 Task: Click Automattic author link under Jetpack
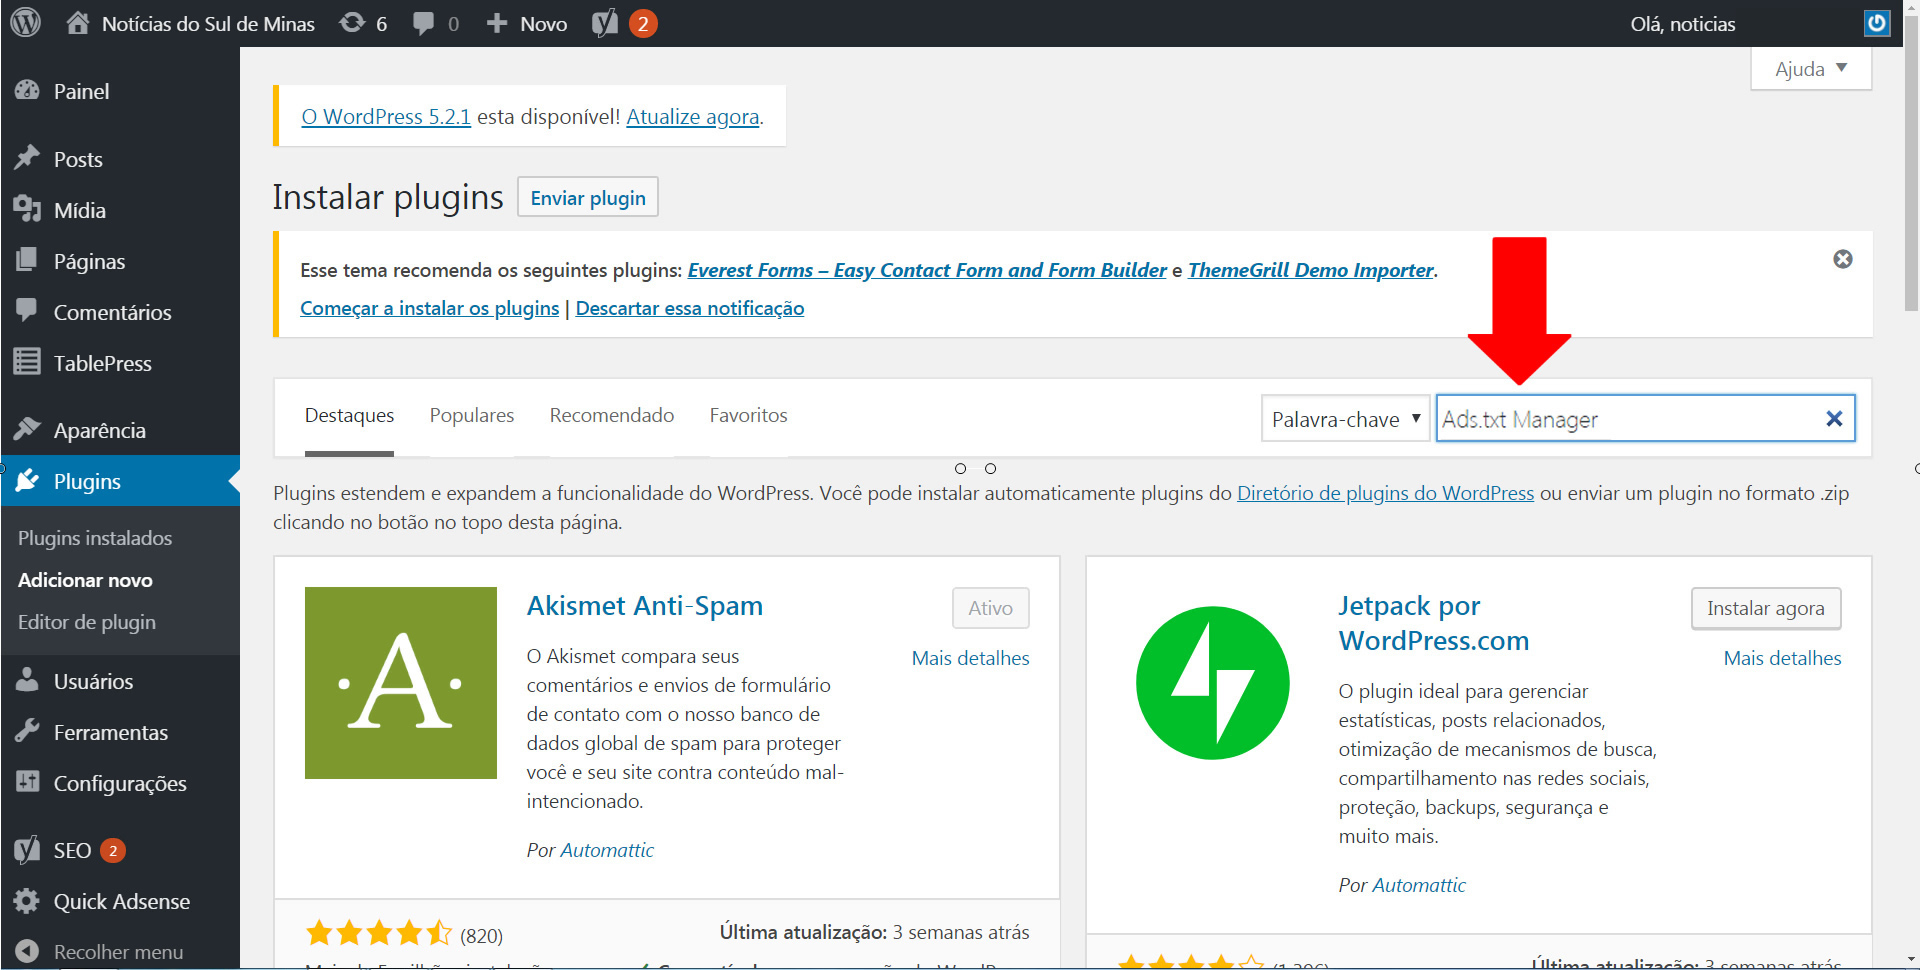click(x=1419, y=885)
